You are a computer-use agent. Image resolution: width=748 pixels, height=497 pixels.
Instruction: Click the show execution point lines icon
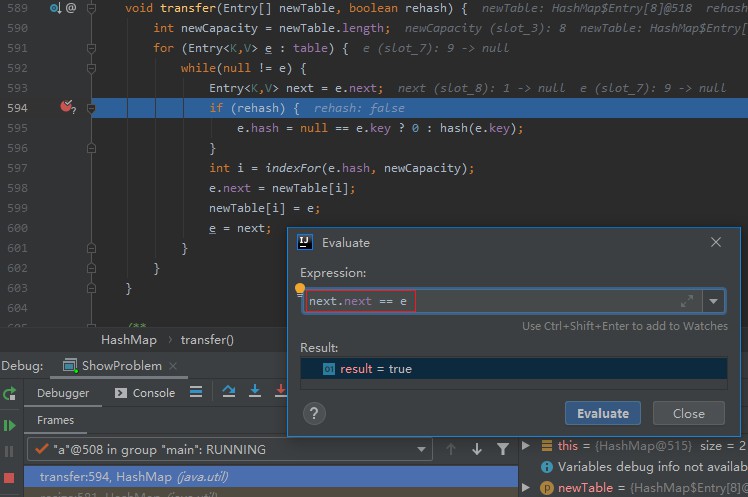(x=196, y=392)
